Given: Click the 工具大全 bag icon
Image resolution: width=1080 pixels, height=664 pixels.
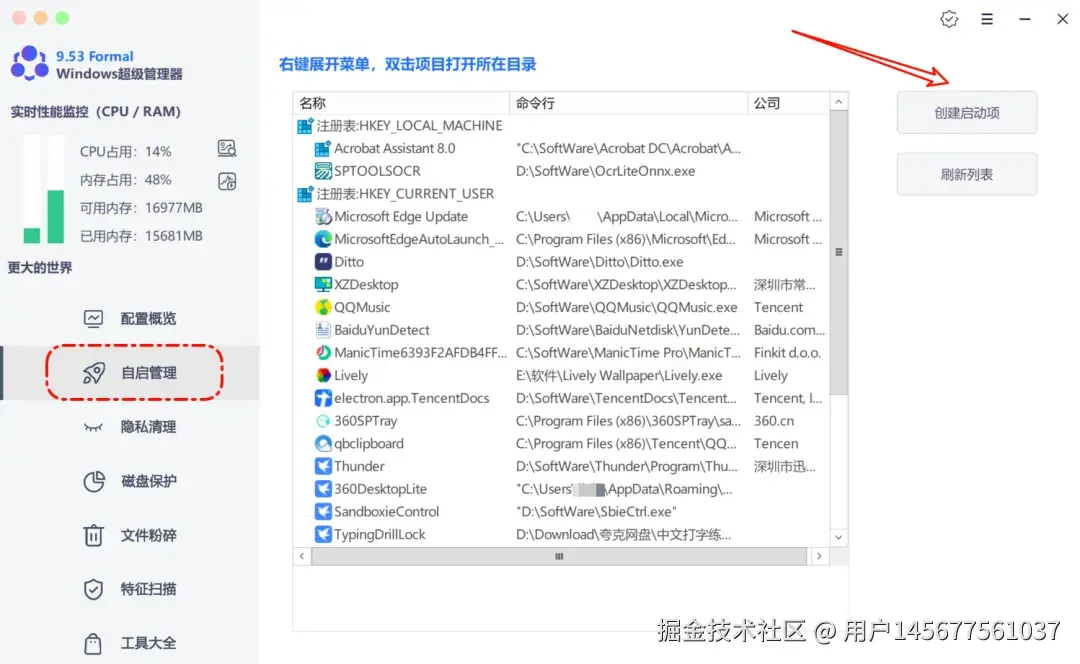Looking at the screenshot, I should coord(93,643).
